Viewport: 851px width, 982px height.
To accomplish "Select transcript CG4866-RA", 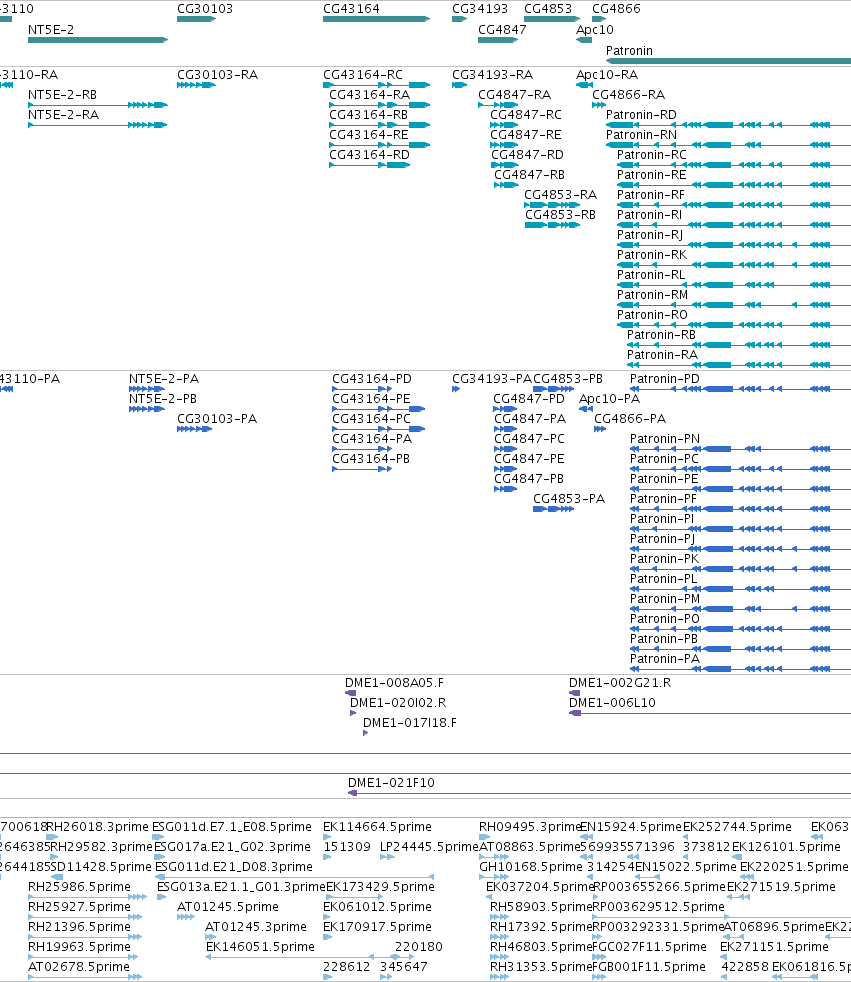I will pyautogui.click(x=629, y=95).
